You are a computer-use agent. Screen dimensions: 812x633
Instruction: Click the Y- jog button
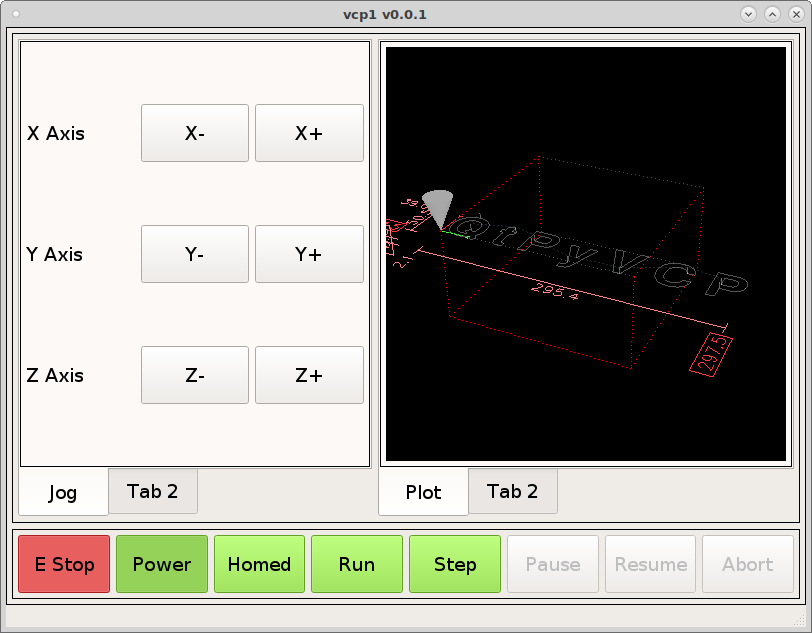coord(195,254)
